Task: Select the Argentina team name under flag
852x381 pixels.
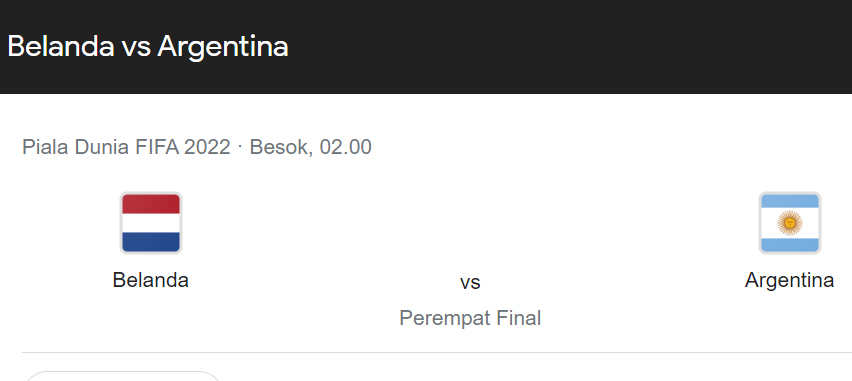Action: (790, 280)
